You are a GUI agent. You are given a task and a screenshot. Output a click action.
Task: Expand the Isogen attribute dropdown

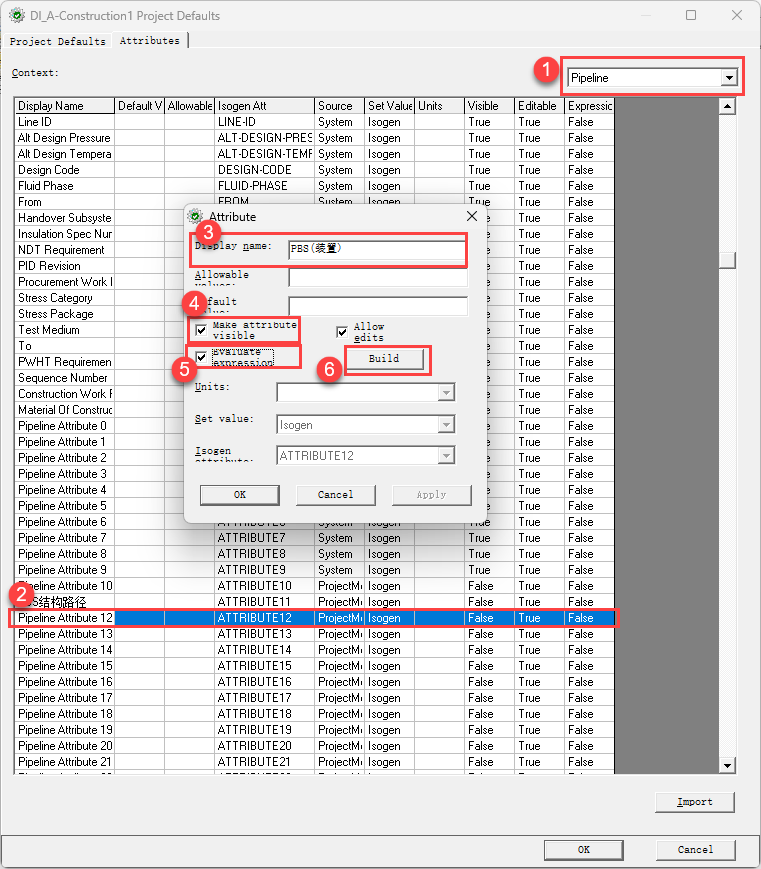pyautogui.click(x=446, y=456)
